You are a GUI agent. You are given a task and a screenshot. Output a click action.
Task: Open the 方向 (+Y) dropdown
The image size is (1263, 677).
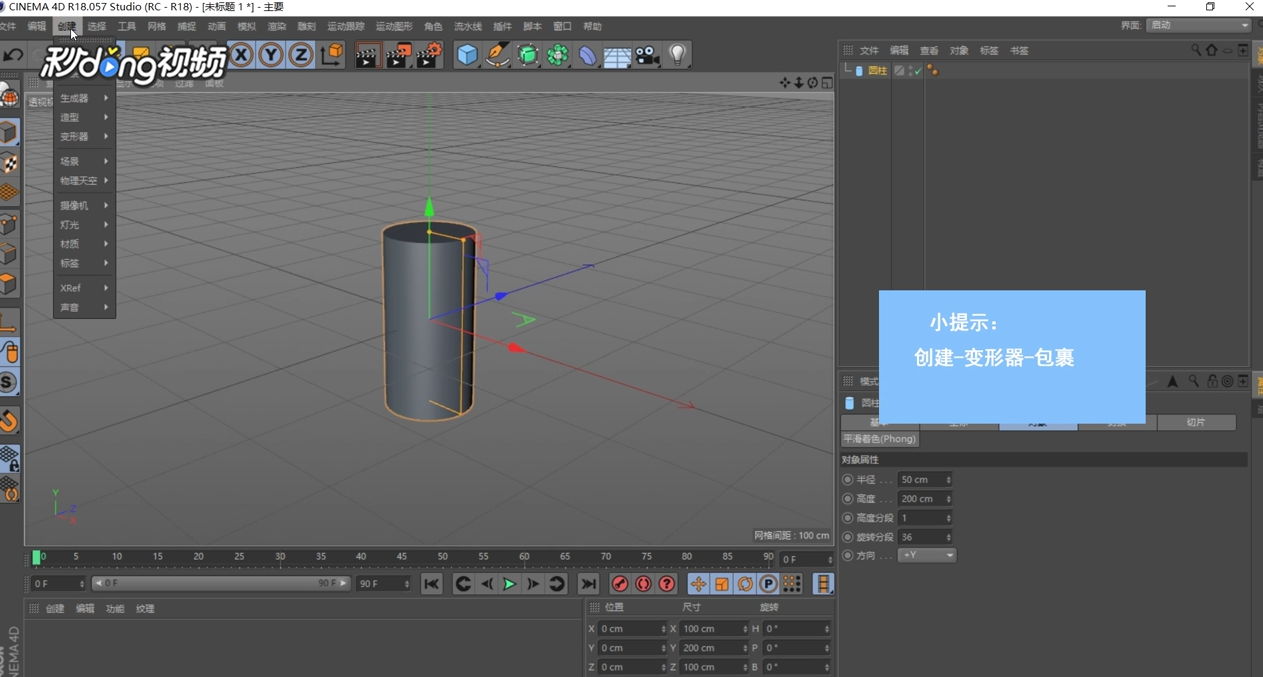(927, 555)
